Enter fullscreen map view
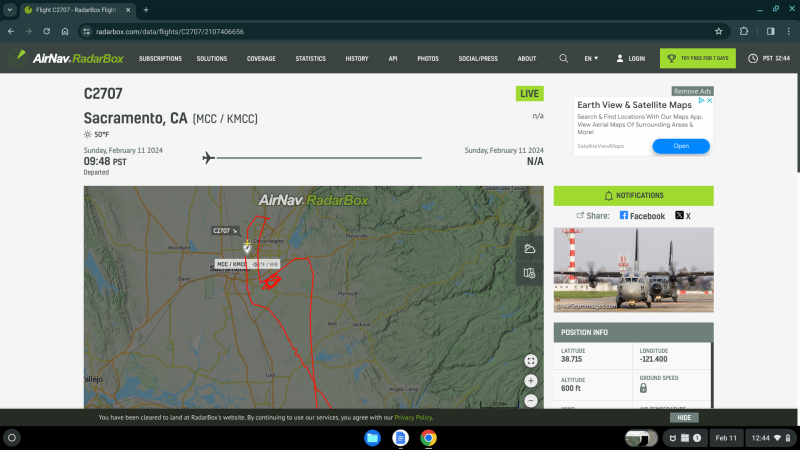The image size is (800, 450). point(530,361)
